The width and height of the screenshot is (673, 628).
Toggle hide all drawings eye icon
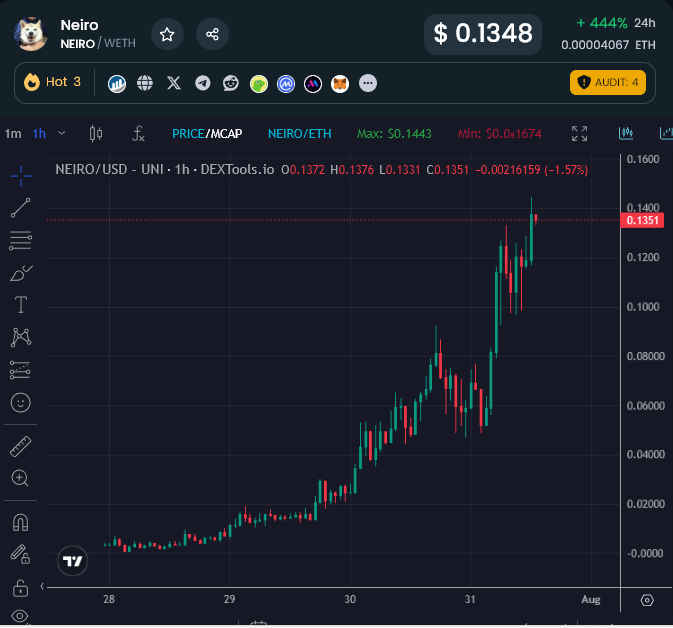[x=19, y=616]
